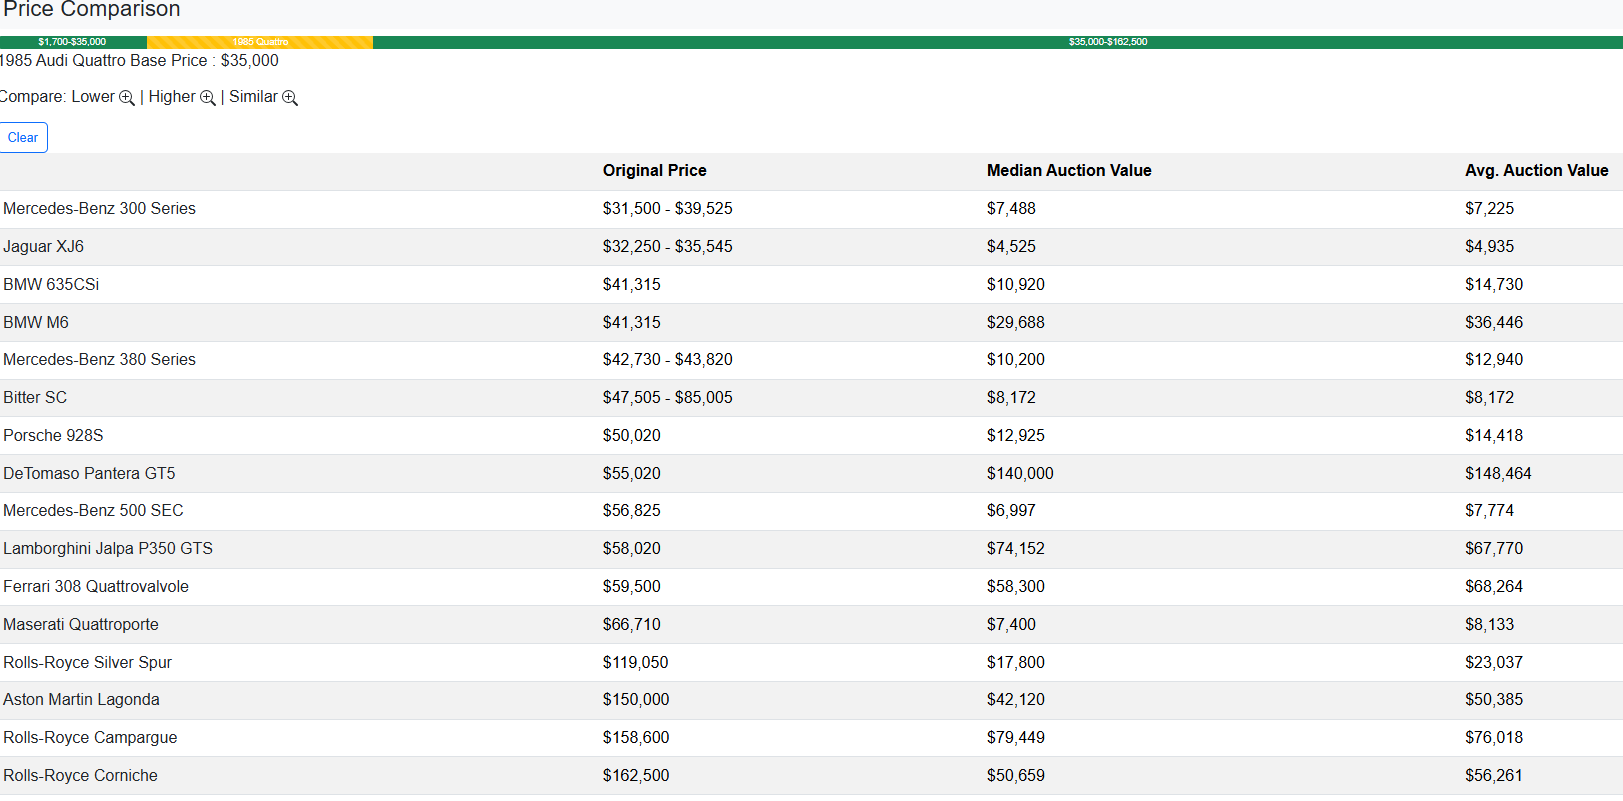Select Ferrari 308 Quattrovalvole row name
1623x801 pixels.
click(x=96, y=587)
